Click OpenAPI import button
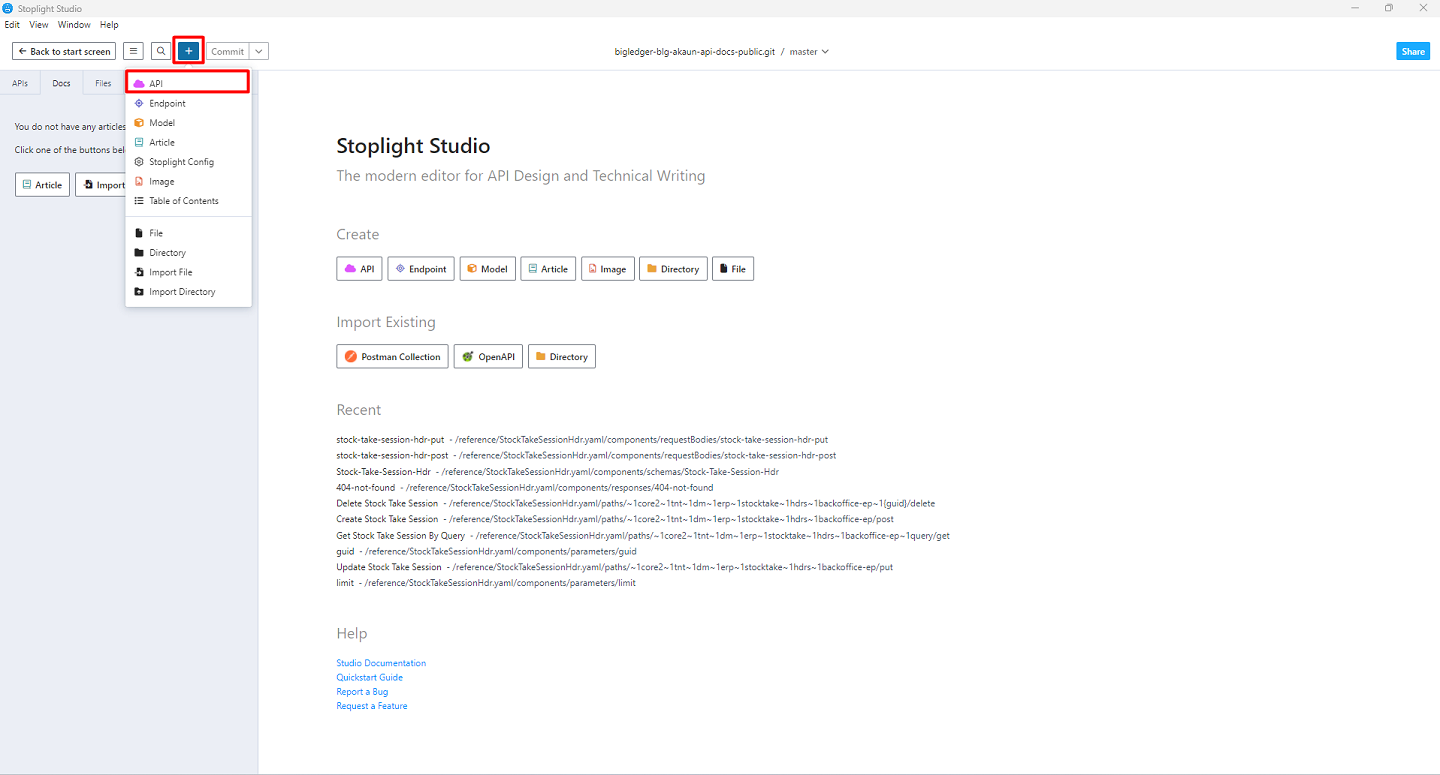 [488, 356]
